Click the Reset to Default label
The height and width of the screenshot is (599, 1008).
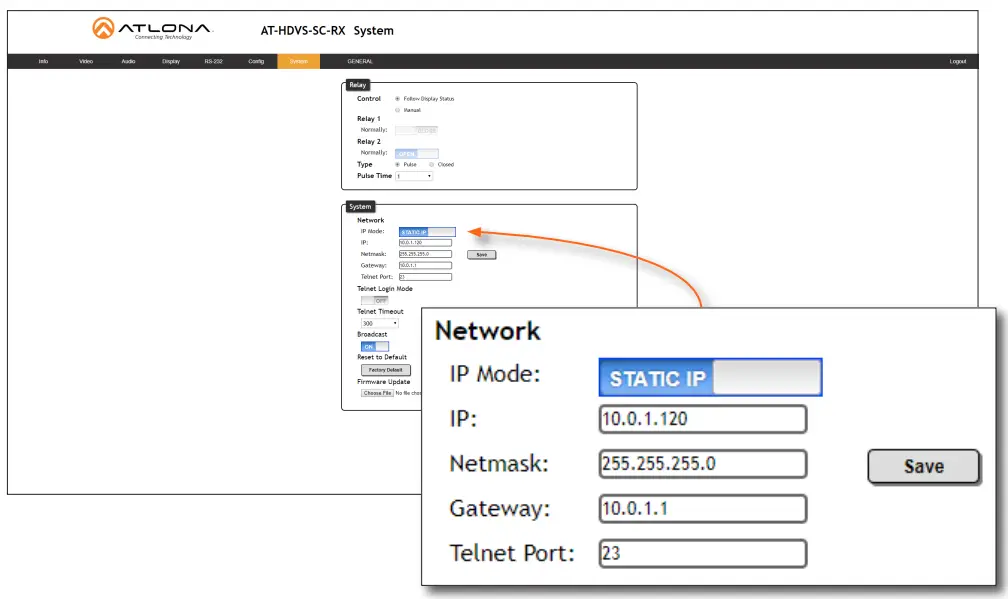382,357
